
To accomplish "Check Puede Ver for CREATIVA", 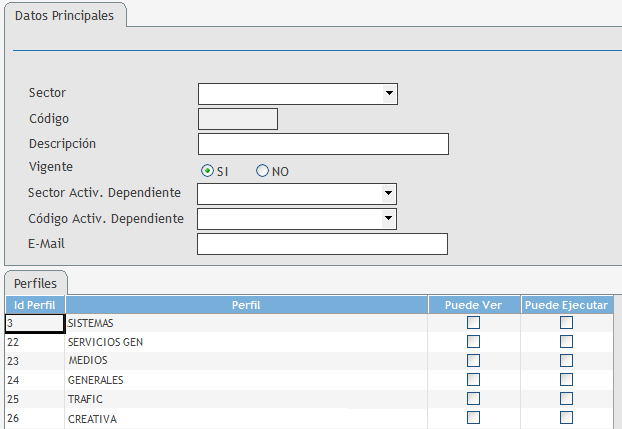I will click(x=474, y=418).
